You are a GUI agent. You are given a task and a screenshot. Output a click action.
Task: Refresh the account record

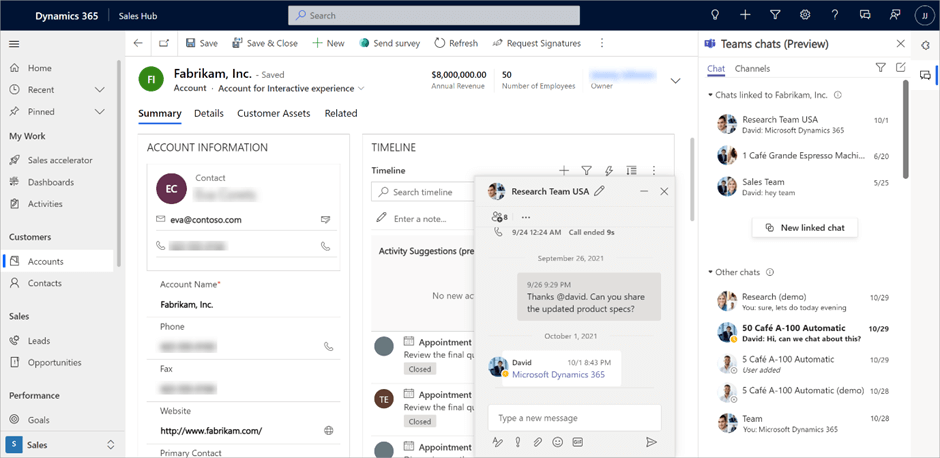point(456,43)
